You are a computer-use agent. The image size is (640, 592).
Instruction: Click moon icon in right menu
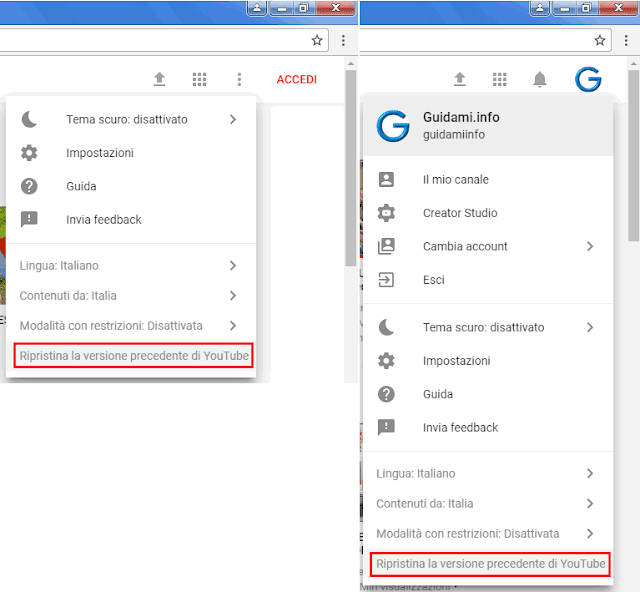386,327
